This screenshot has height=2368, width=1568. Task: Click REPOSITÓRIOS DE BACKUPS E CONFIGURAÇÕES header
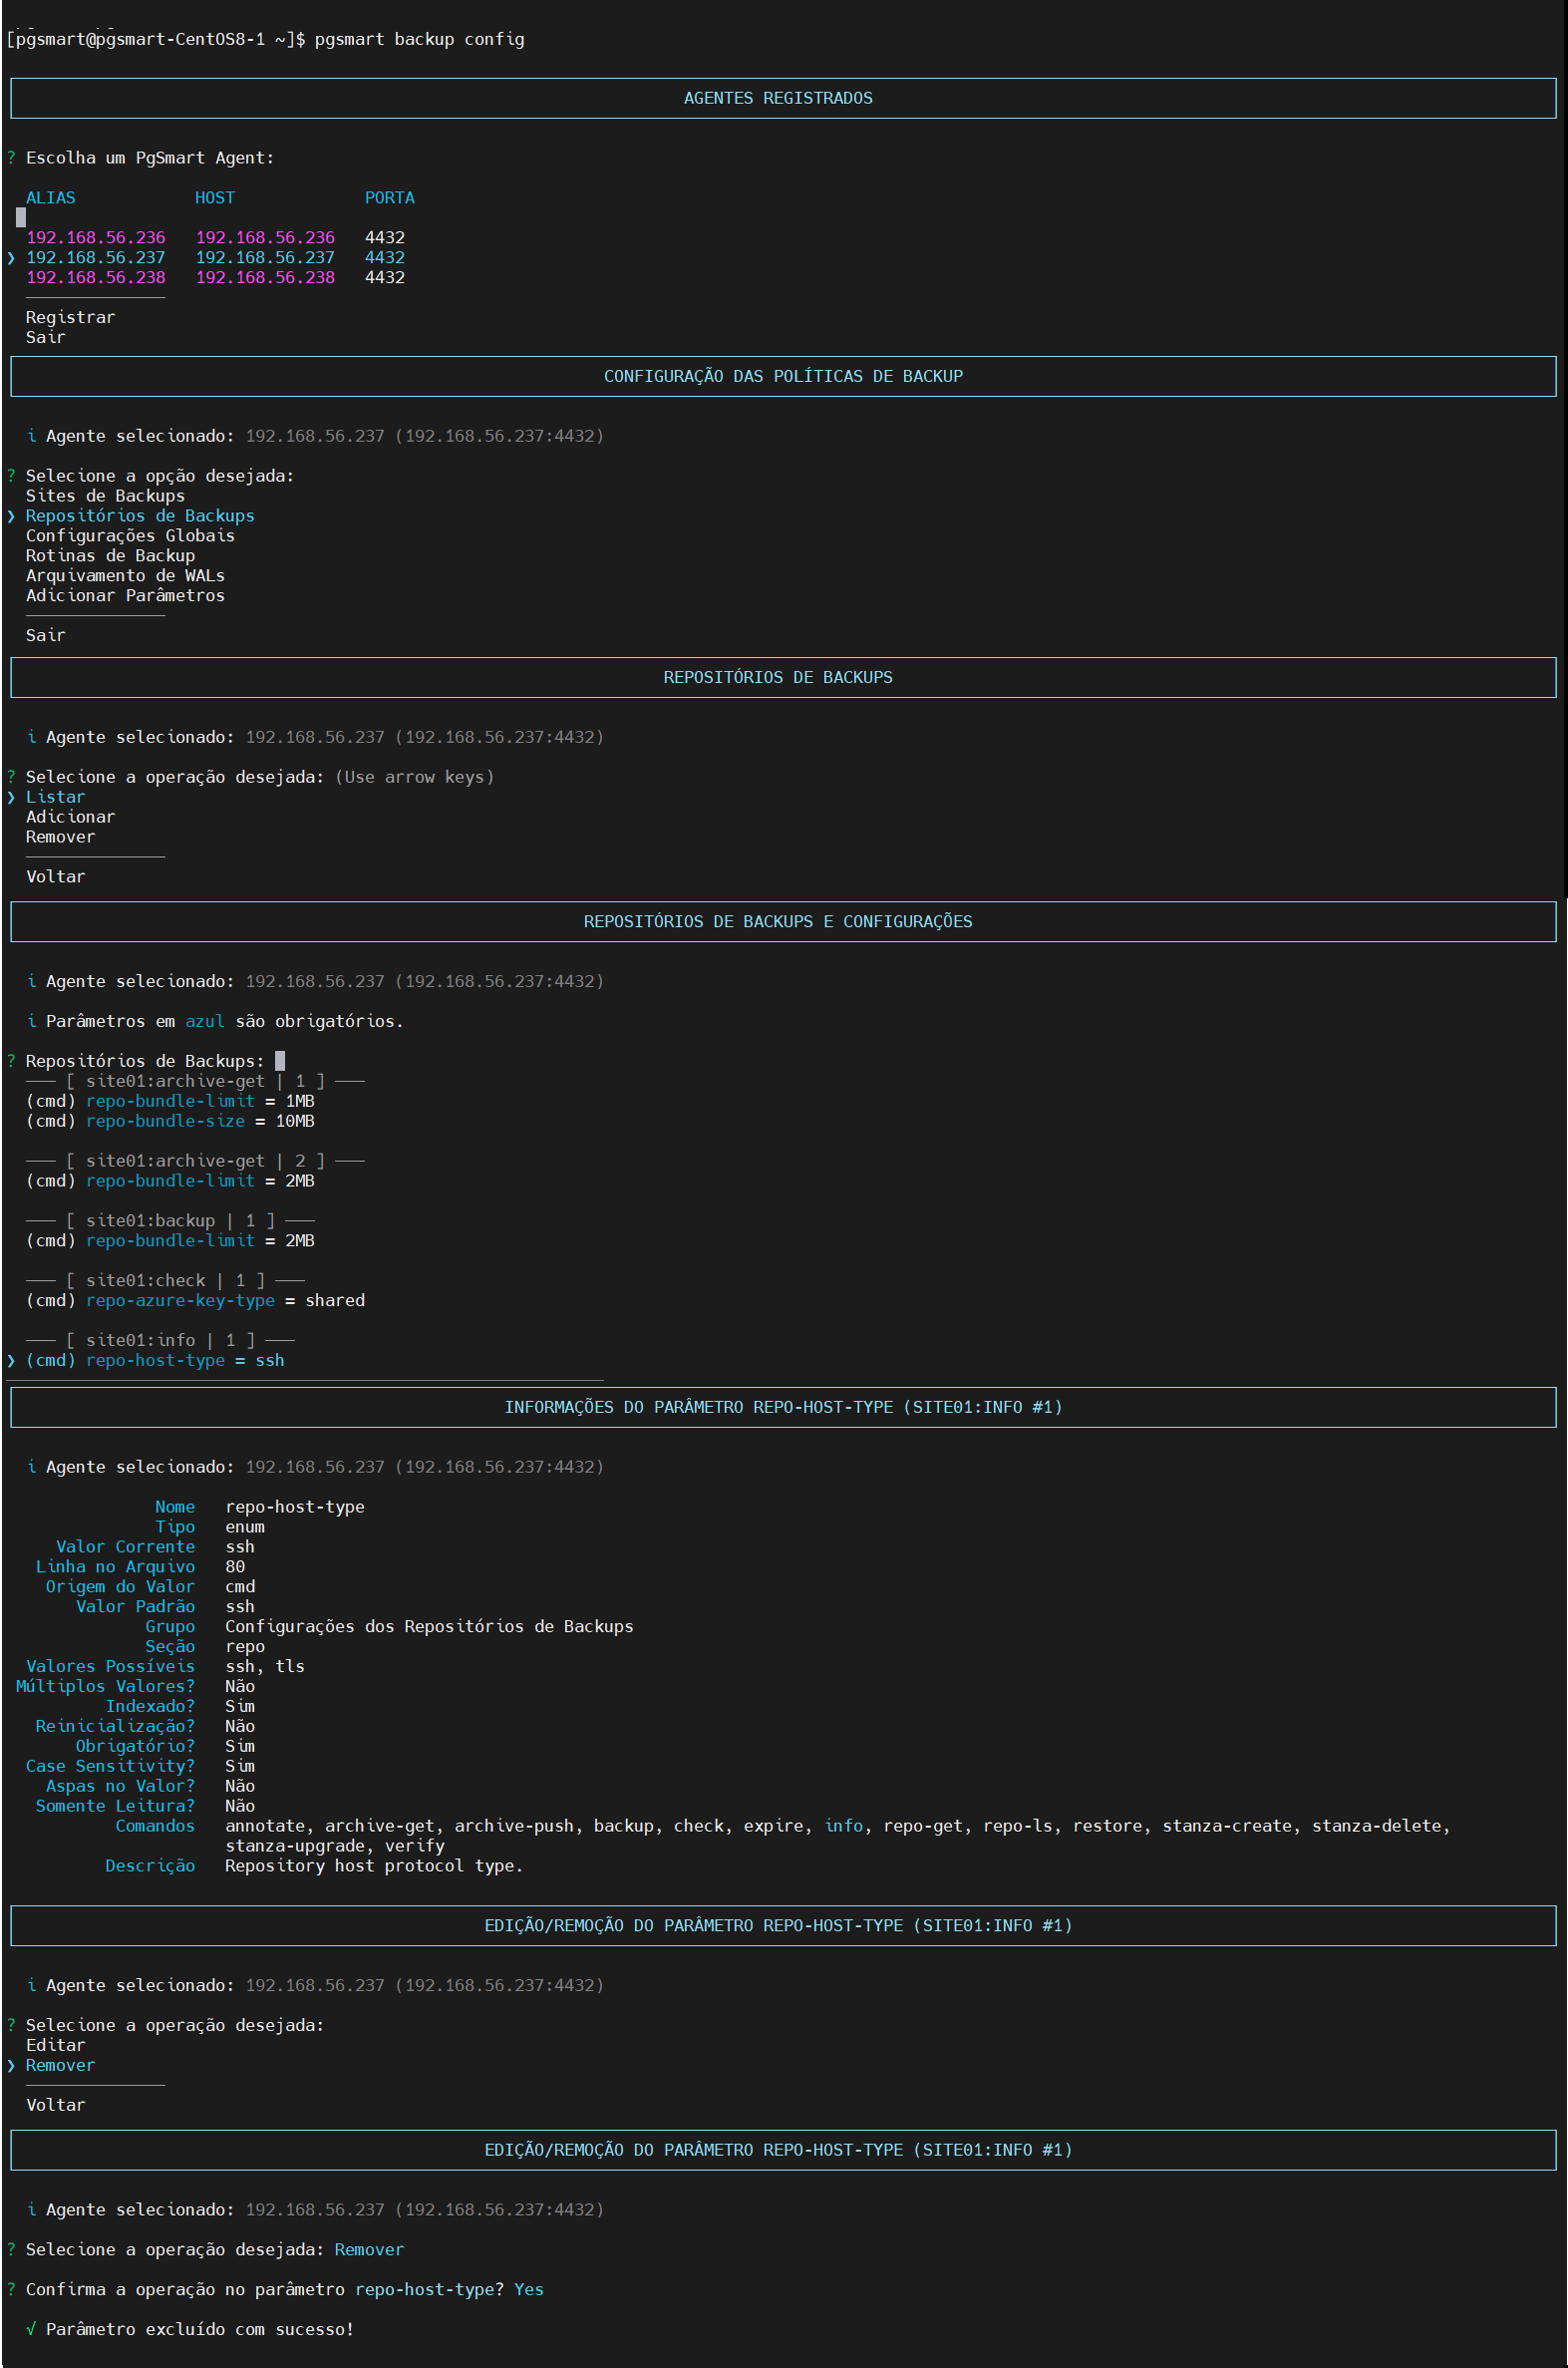pyautogui.click(x=778, y=921)
